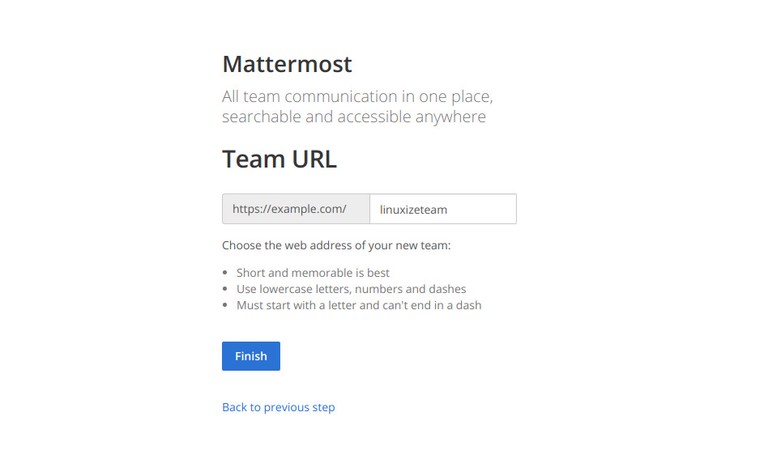This screenshot has height=463, width=768.
Task: Click the 'https://example.com/' URL prefix
Action: click(x=296, y=209)
